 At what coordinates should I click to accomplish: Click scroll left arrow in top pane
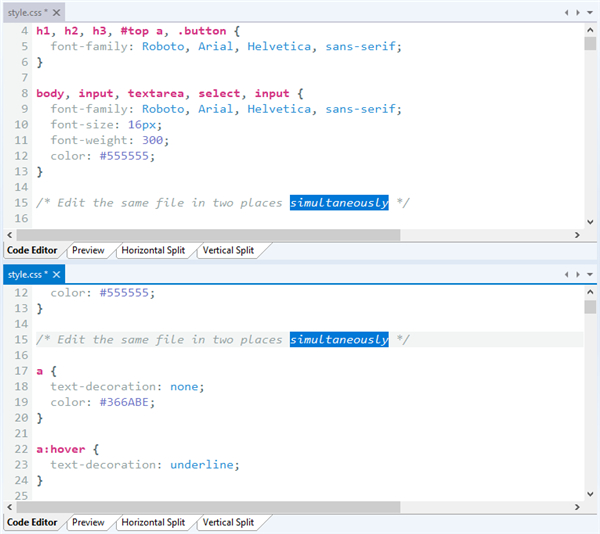coord(10,235)
